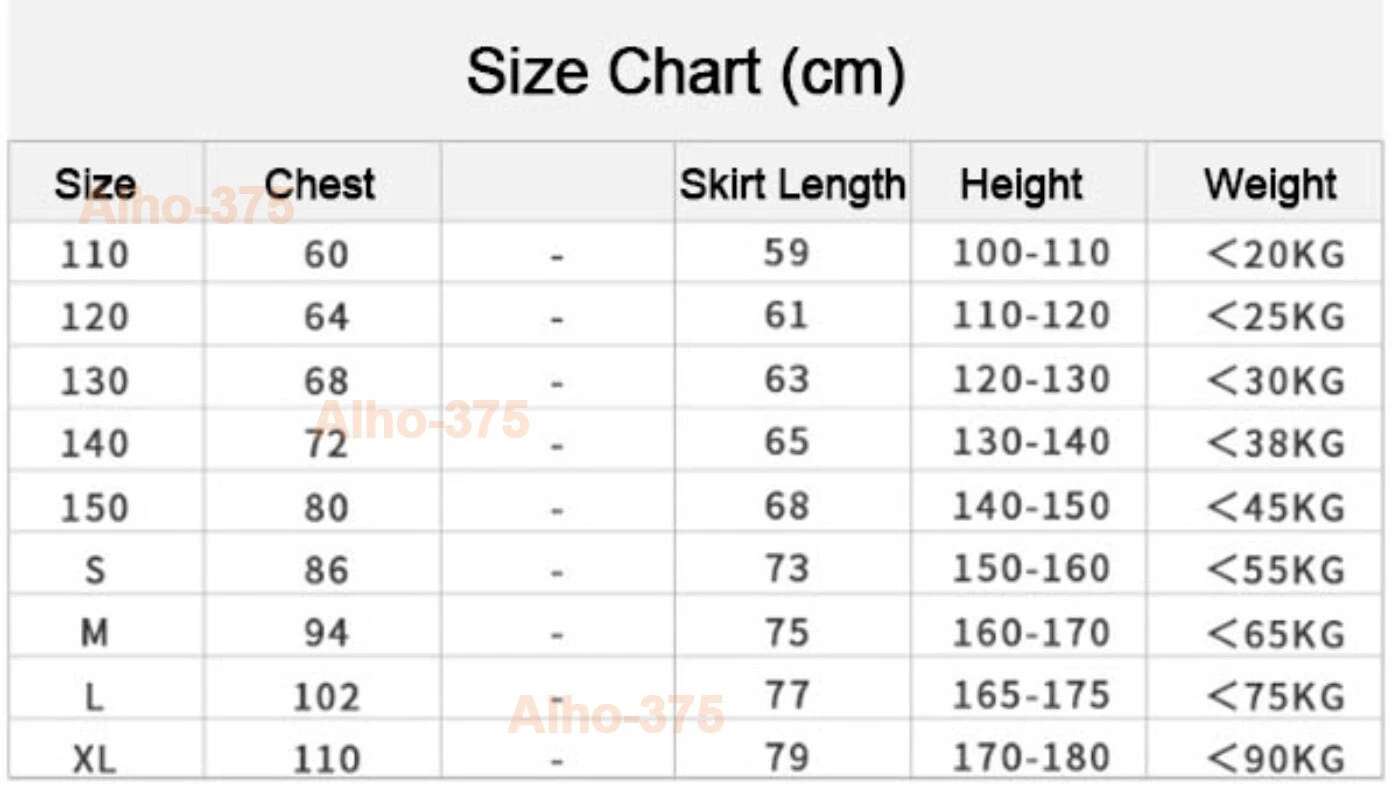The image size is (1392, 800).
Task: Click skirt length value 73
Action: 786,568
